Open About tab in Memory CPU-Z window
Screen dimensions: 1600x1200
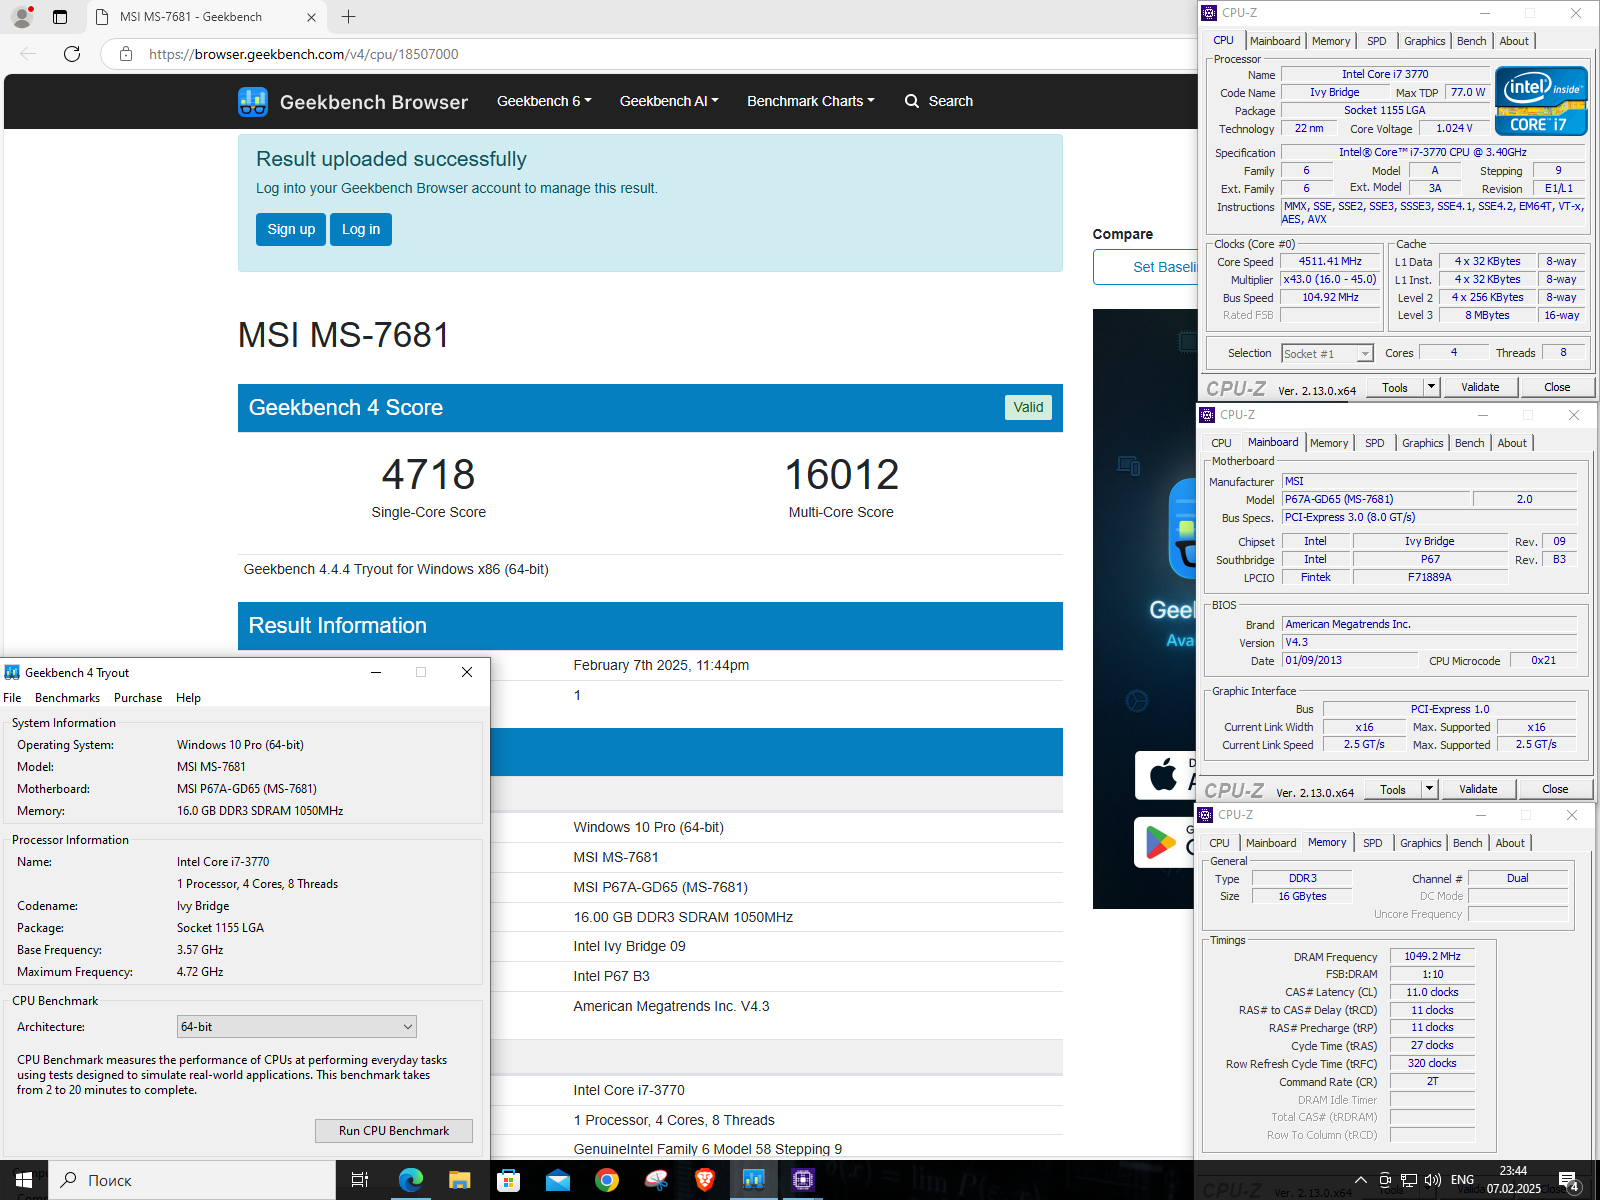[1510, 843]
